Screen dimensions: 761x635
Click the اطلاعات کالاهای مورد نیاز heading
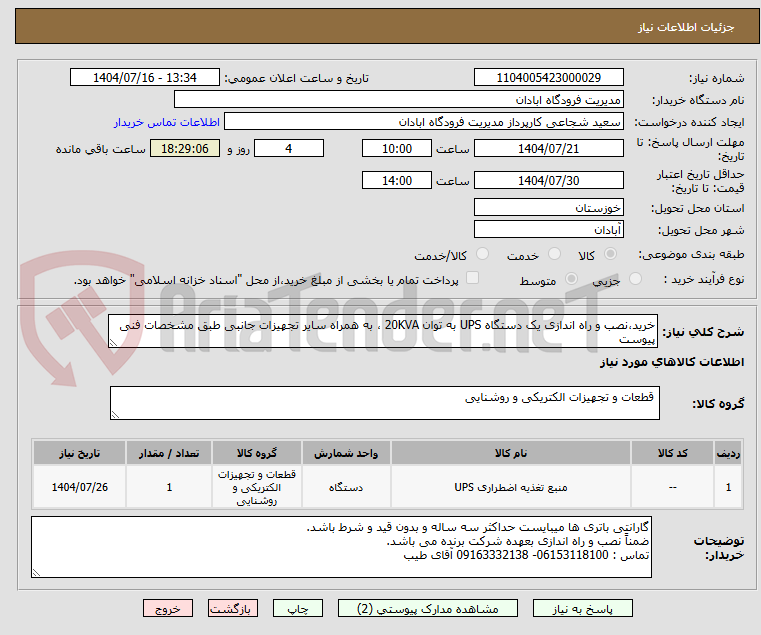click(x=672, y=362)
